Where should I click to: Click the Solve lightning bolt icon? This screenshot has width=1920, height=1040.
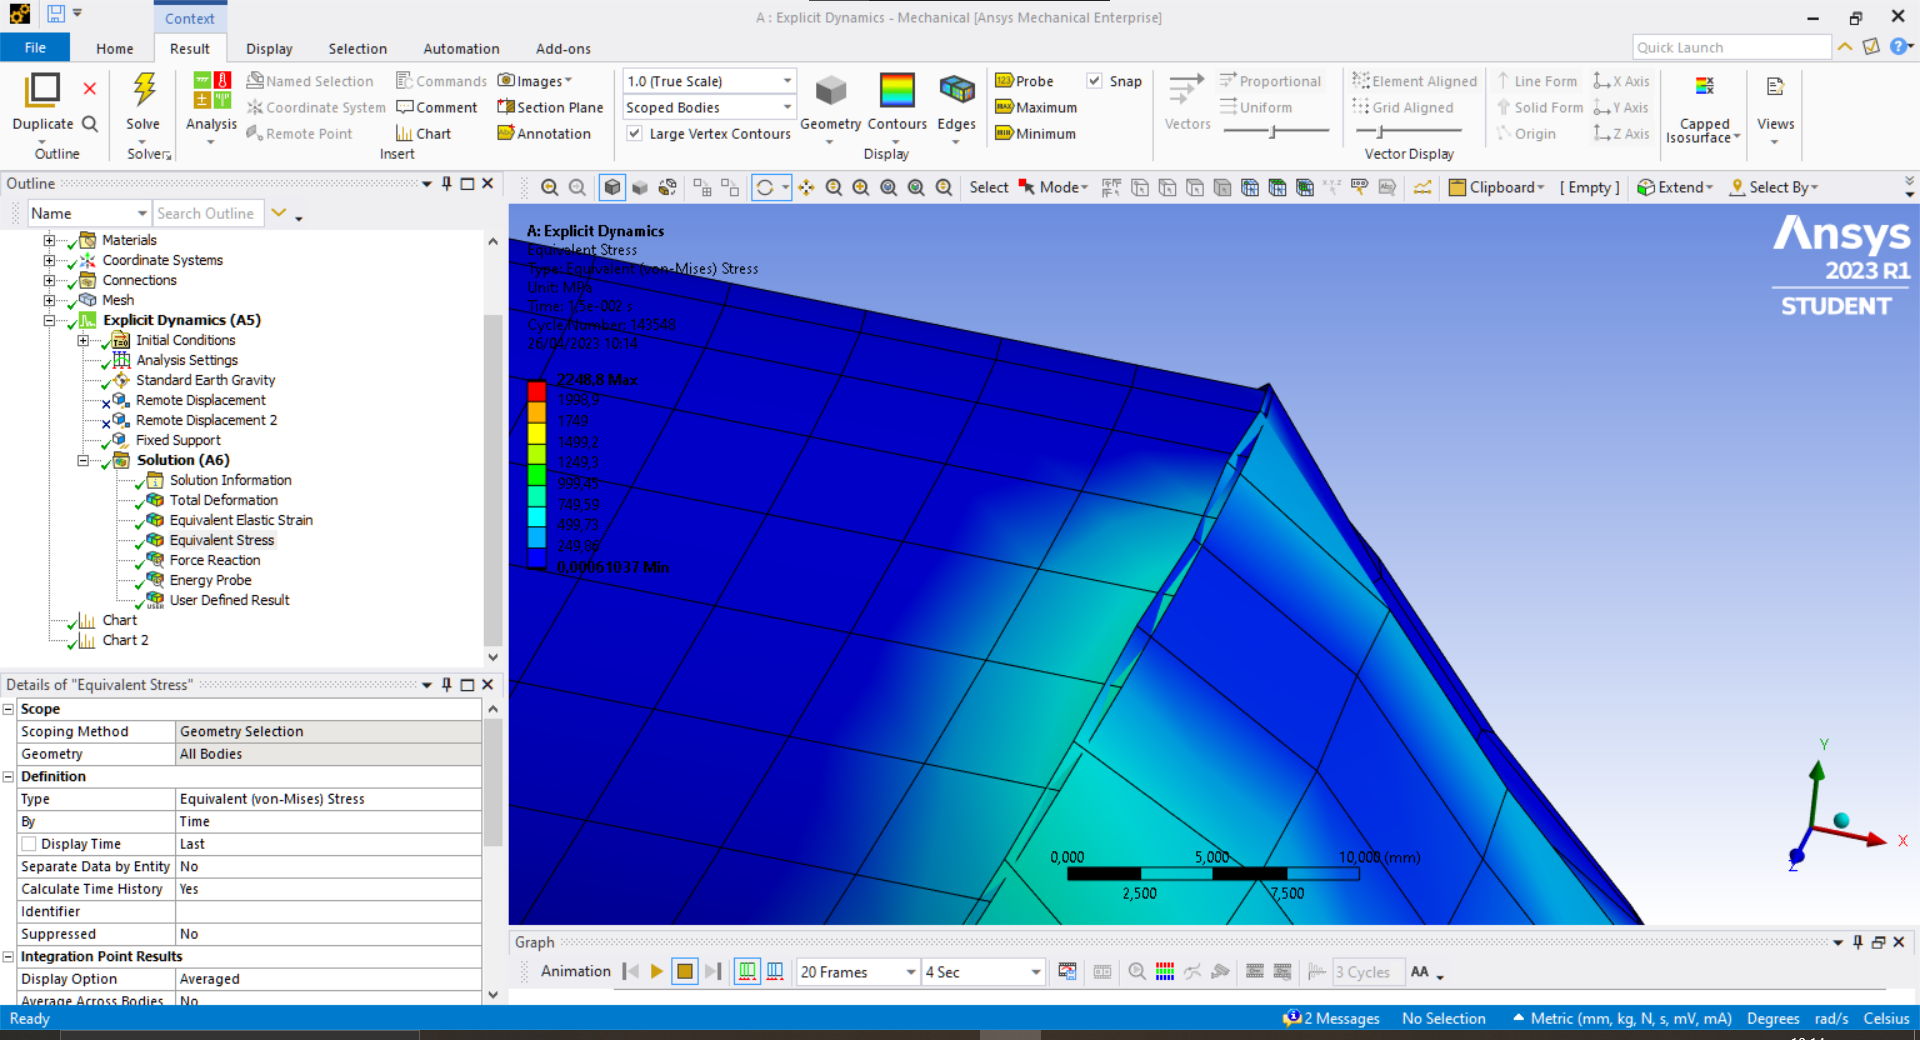click(144, 90)
